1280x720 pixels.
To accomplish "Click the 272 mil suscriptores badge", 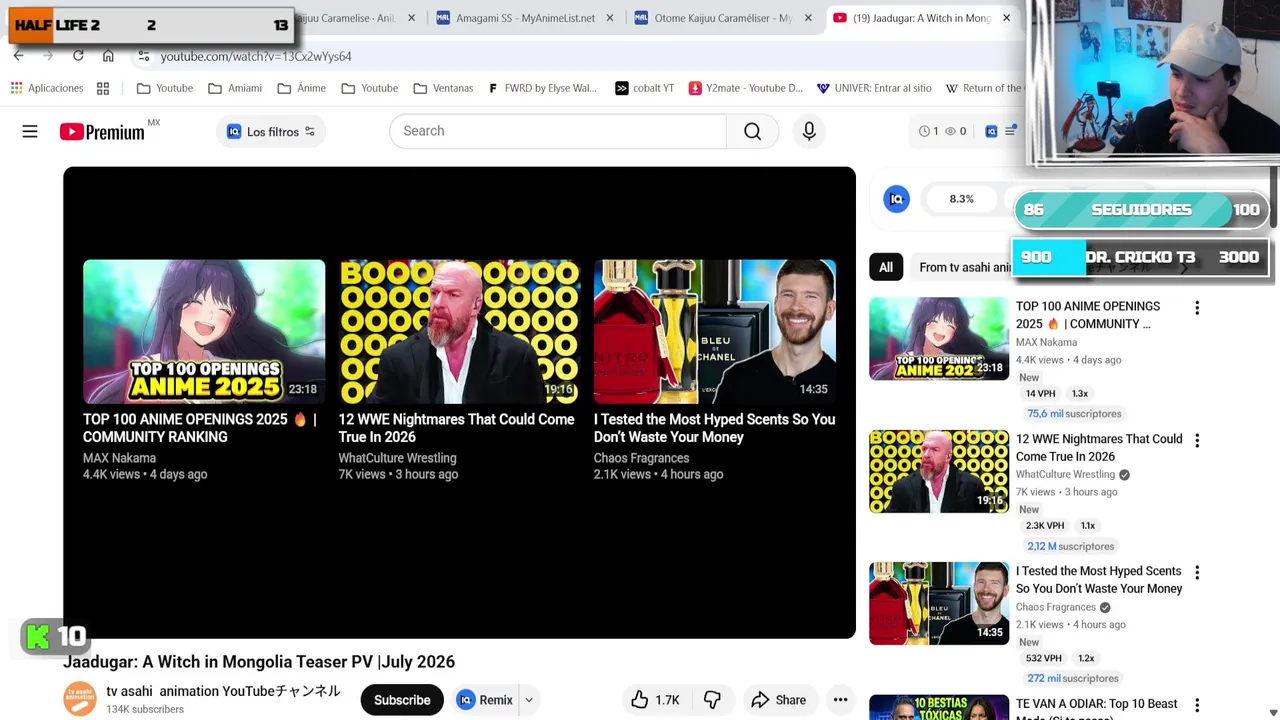I will coord(1072,679).
